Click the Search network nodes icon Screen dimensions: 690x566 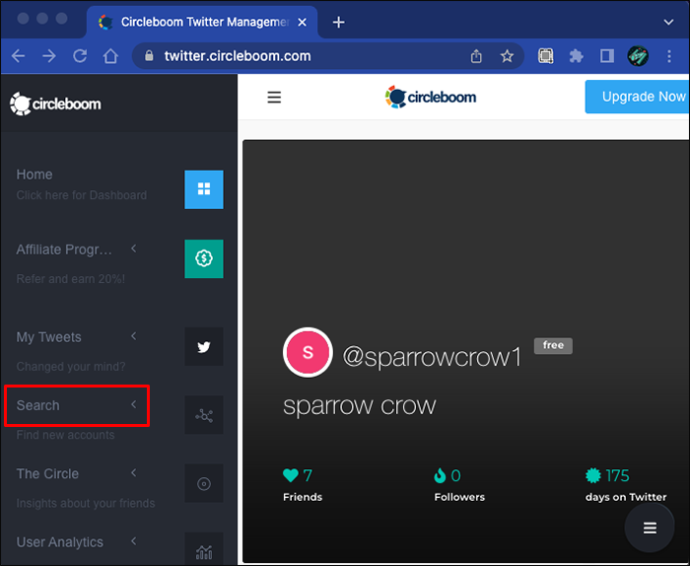(204, 415)
